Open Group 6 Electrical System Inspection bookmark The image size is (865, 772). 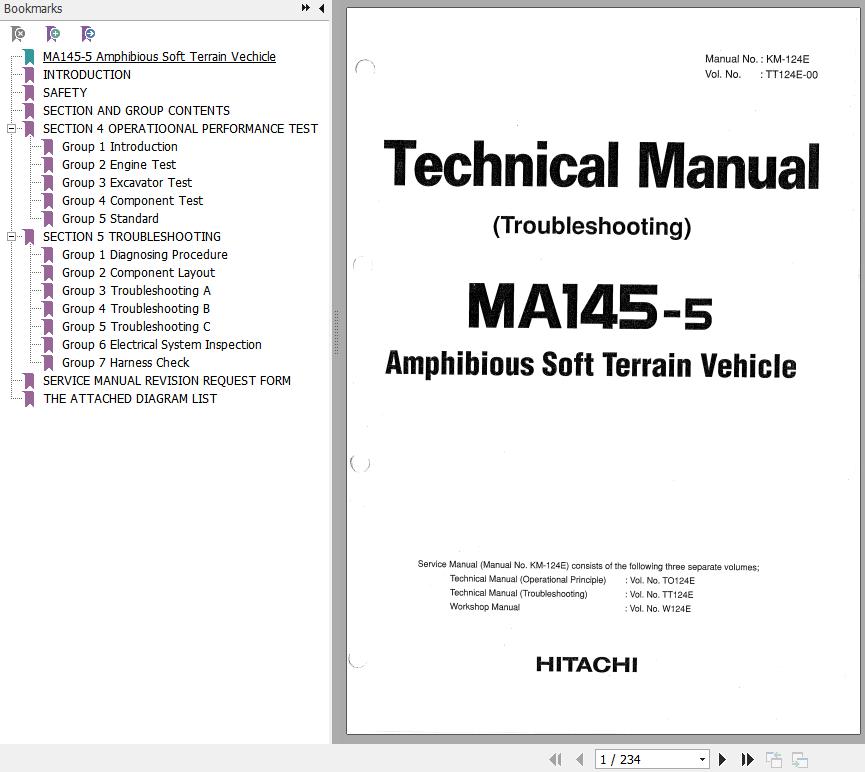(161, 345)
